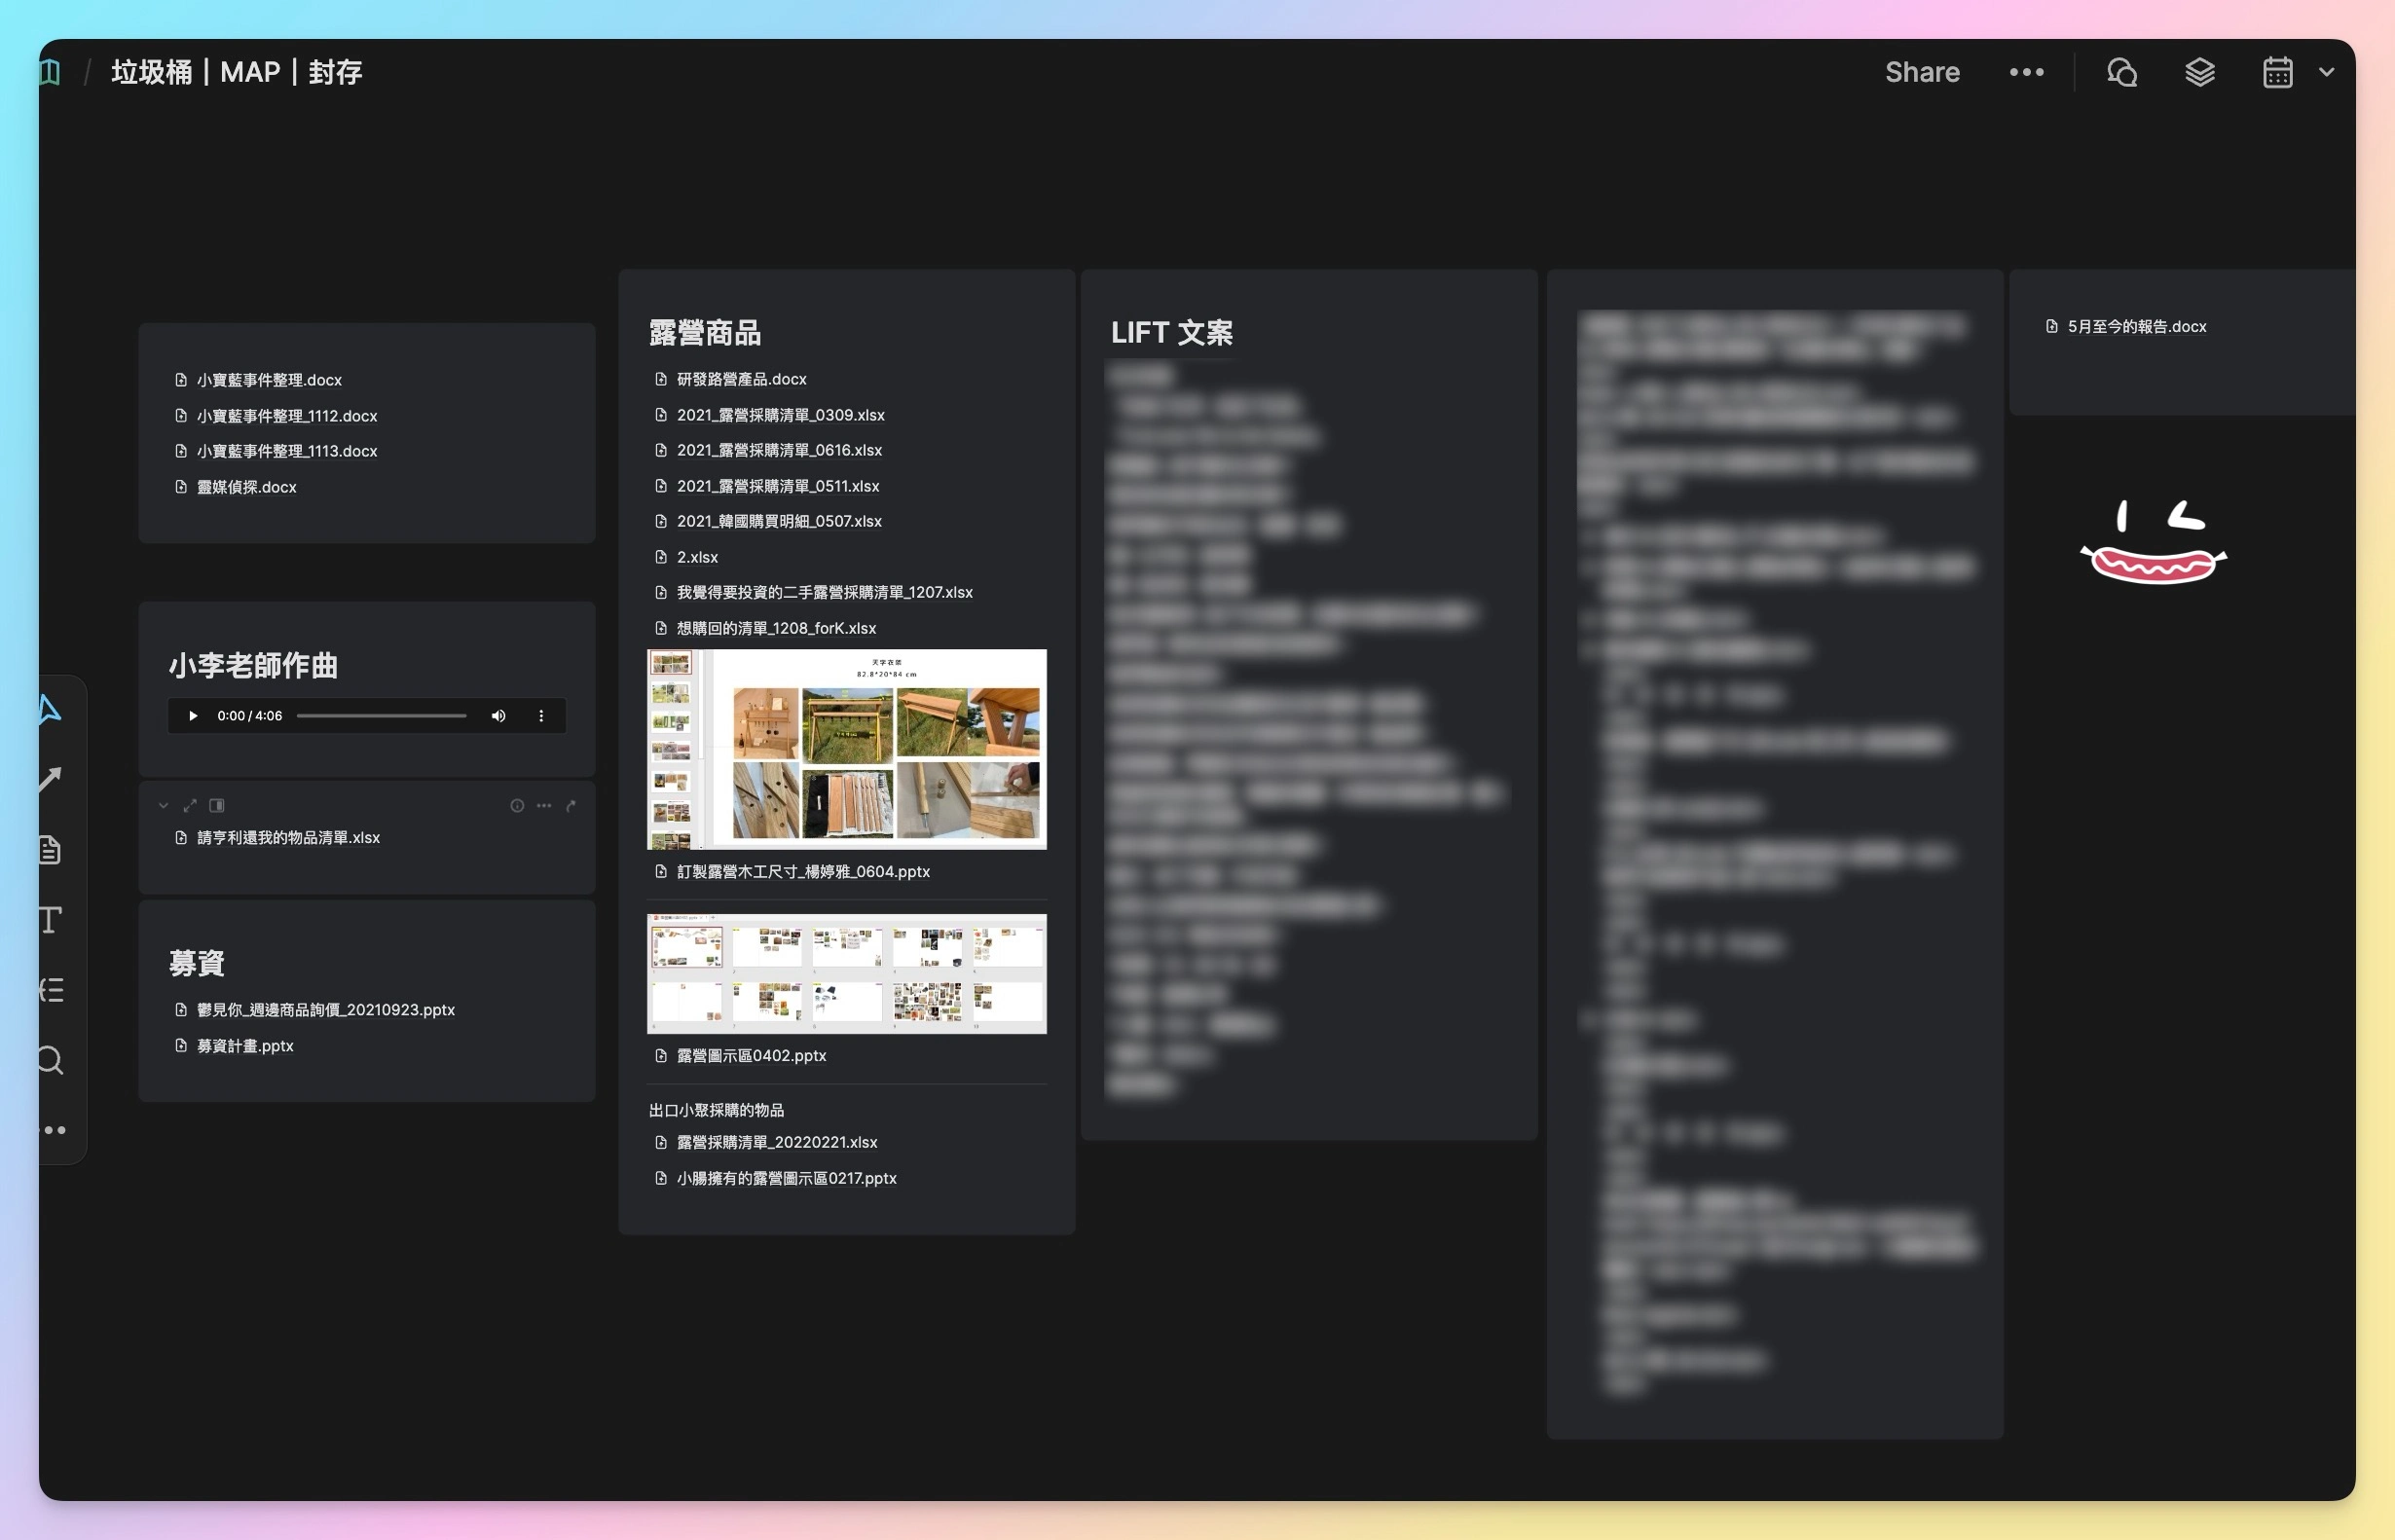Open the 研發路營產品.docx file link
This screenshot has height=1540, width=2395.
740,379
